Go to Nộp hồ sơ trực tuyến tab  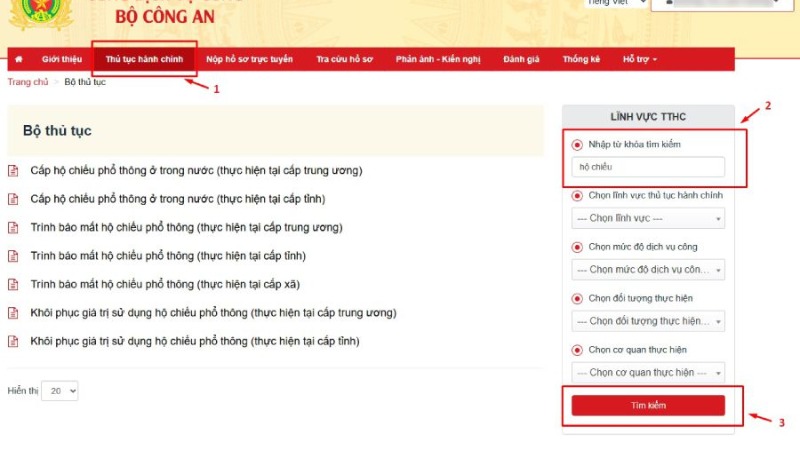click(249, 60)
